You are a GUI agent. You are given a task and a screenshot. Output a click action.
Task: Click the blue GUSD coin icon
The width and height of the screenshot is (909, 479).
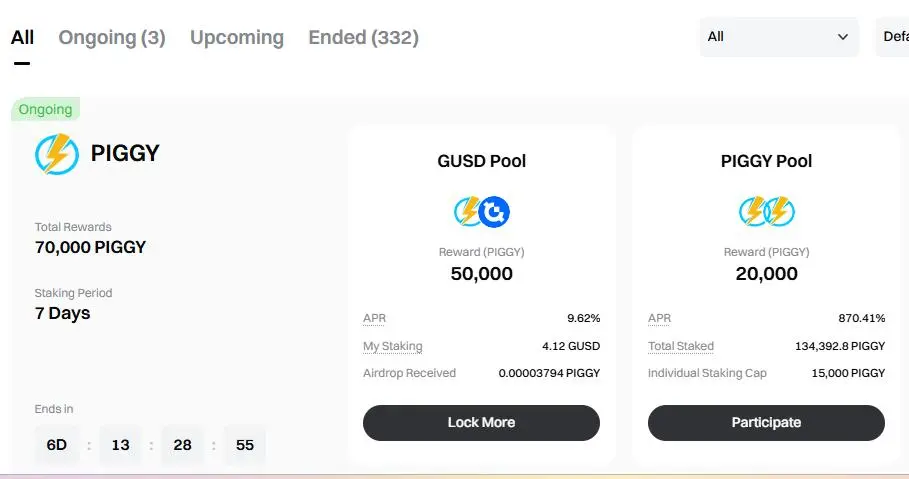point(493,211)
